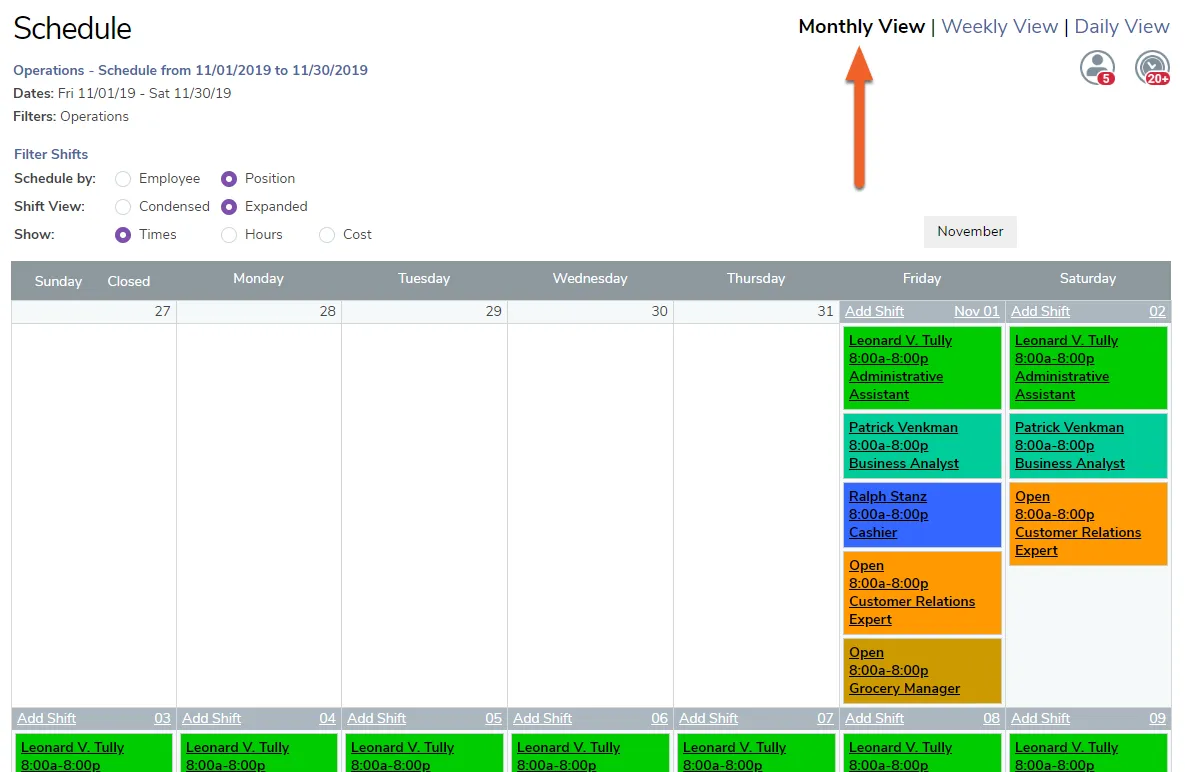This screenshot has width=1185, height=772.
Task: Open the 02 date link
Action: [x=1157, y=311]
